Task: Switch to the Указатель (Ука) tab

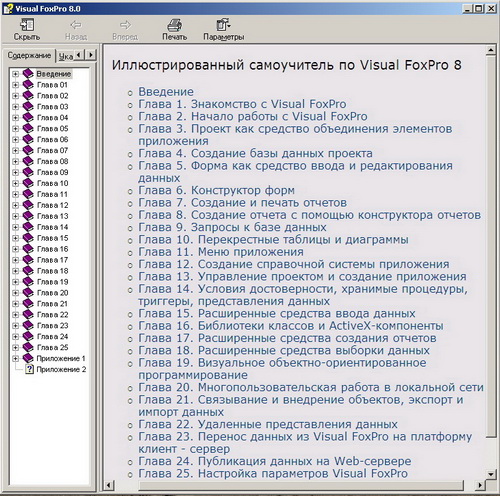Action: point(65,57)
